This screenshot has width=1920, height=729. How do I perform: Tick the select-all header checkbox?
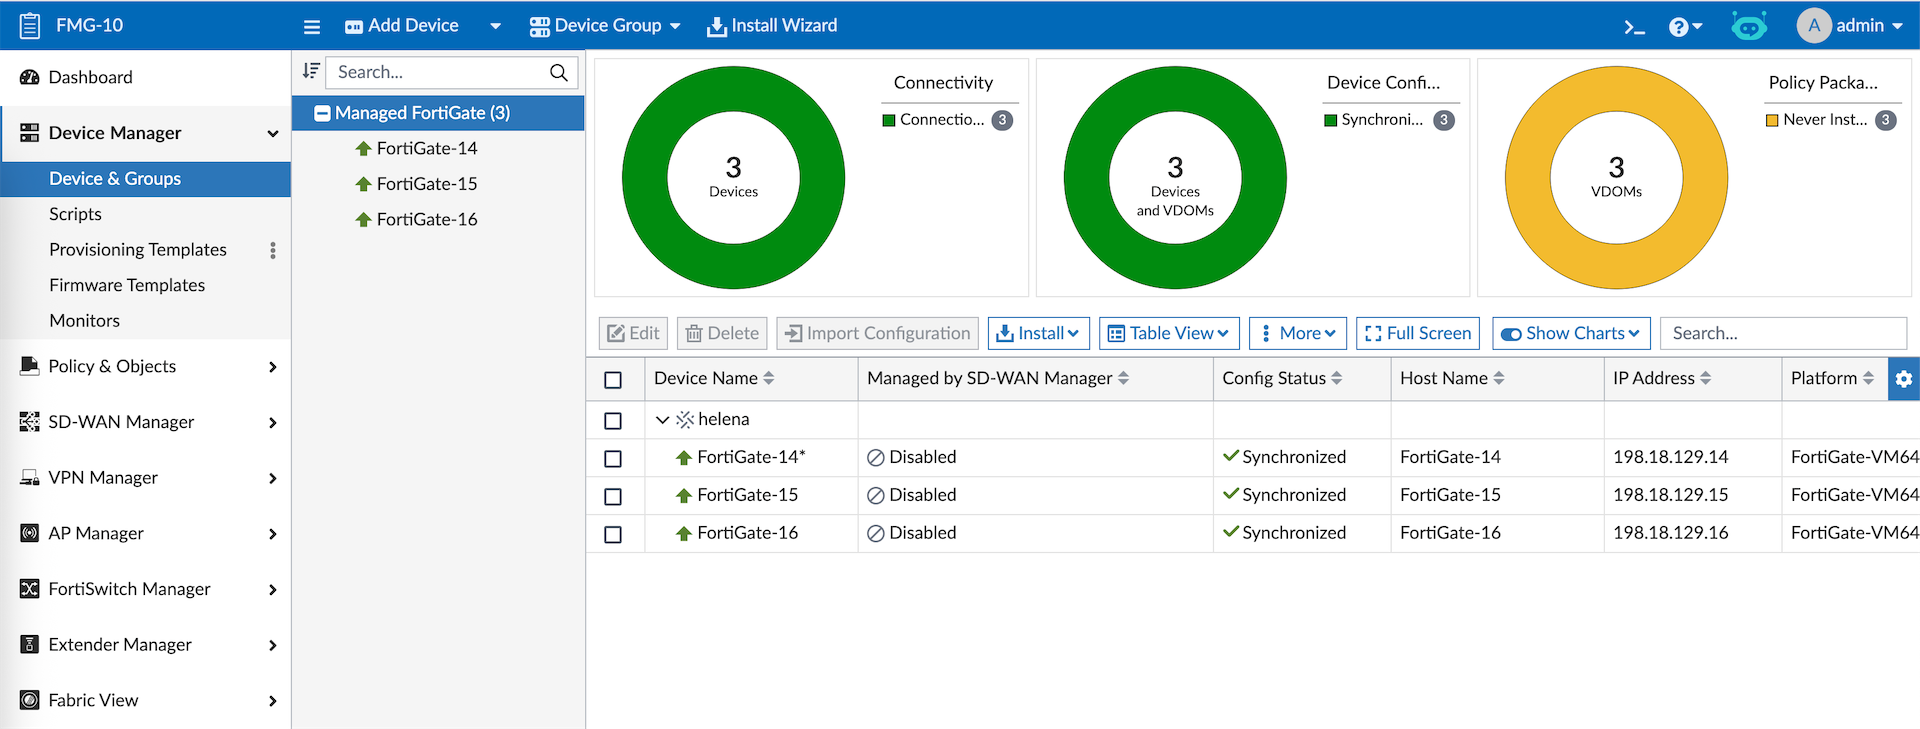(613, 380)
